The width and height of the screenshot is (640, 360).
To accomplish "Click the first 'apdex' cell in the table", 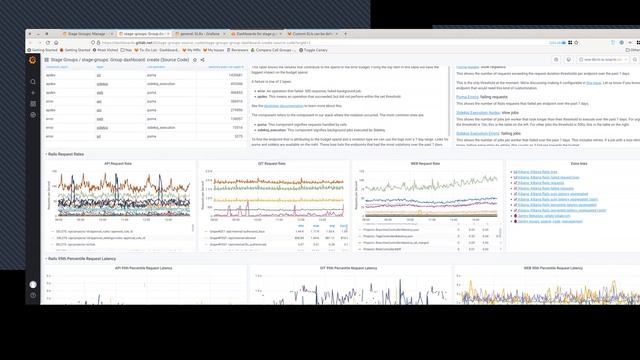I will 51,75.
